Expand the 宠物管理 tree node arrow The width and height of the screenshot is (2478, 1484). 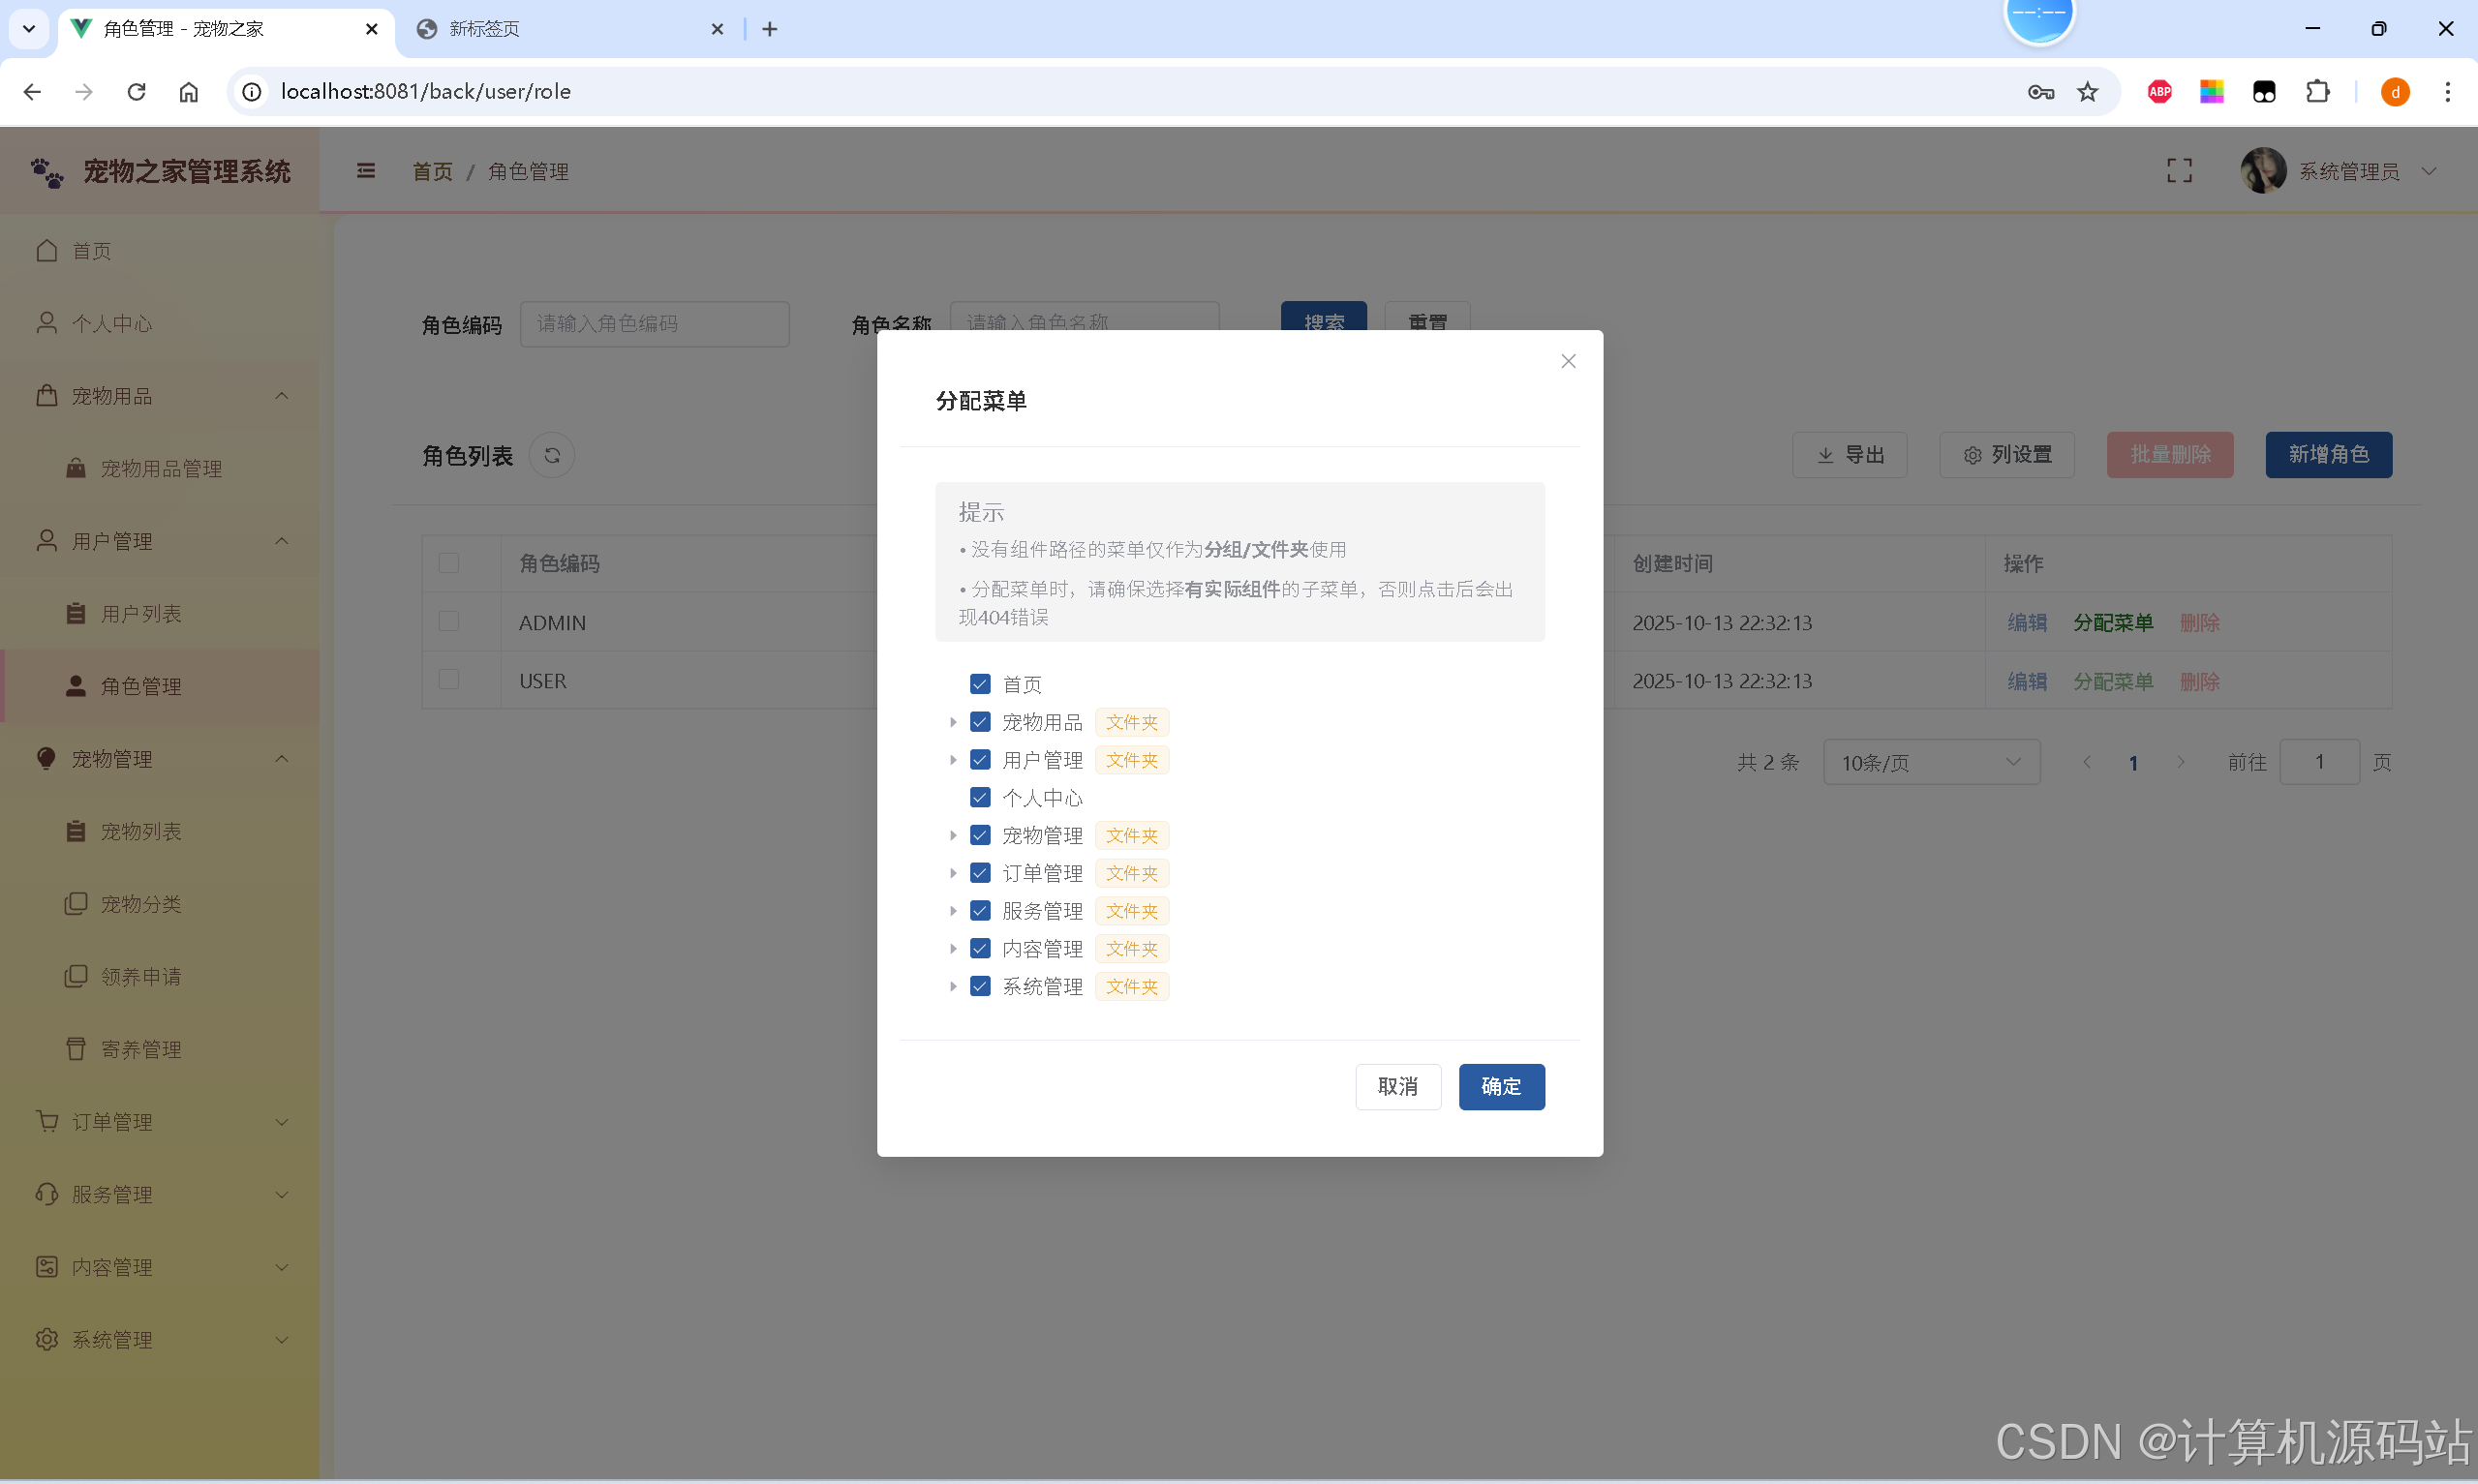click(x=953, y=835)
